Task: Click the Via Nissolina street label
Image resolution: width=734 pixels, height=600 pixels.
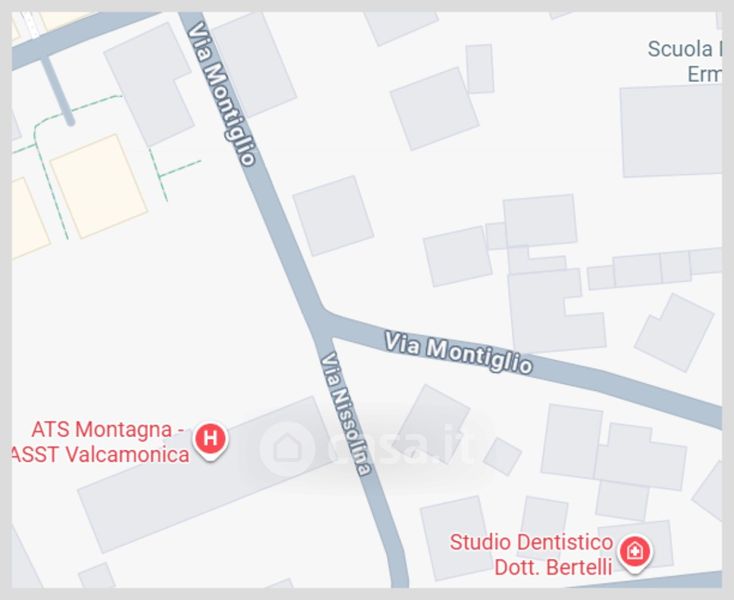Action: pyautogui.click(x=346, y=414)
